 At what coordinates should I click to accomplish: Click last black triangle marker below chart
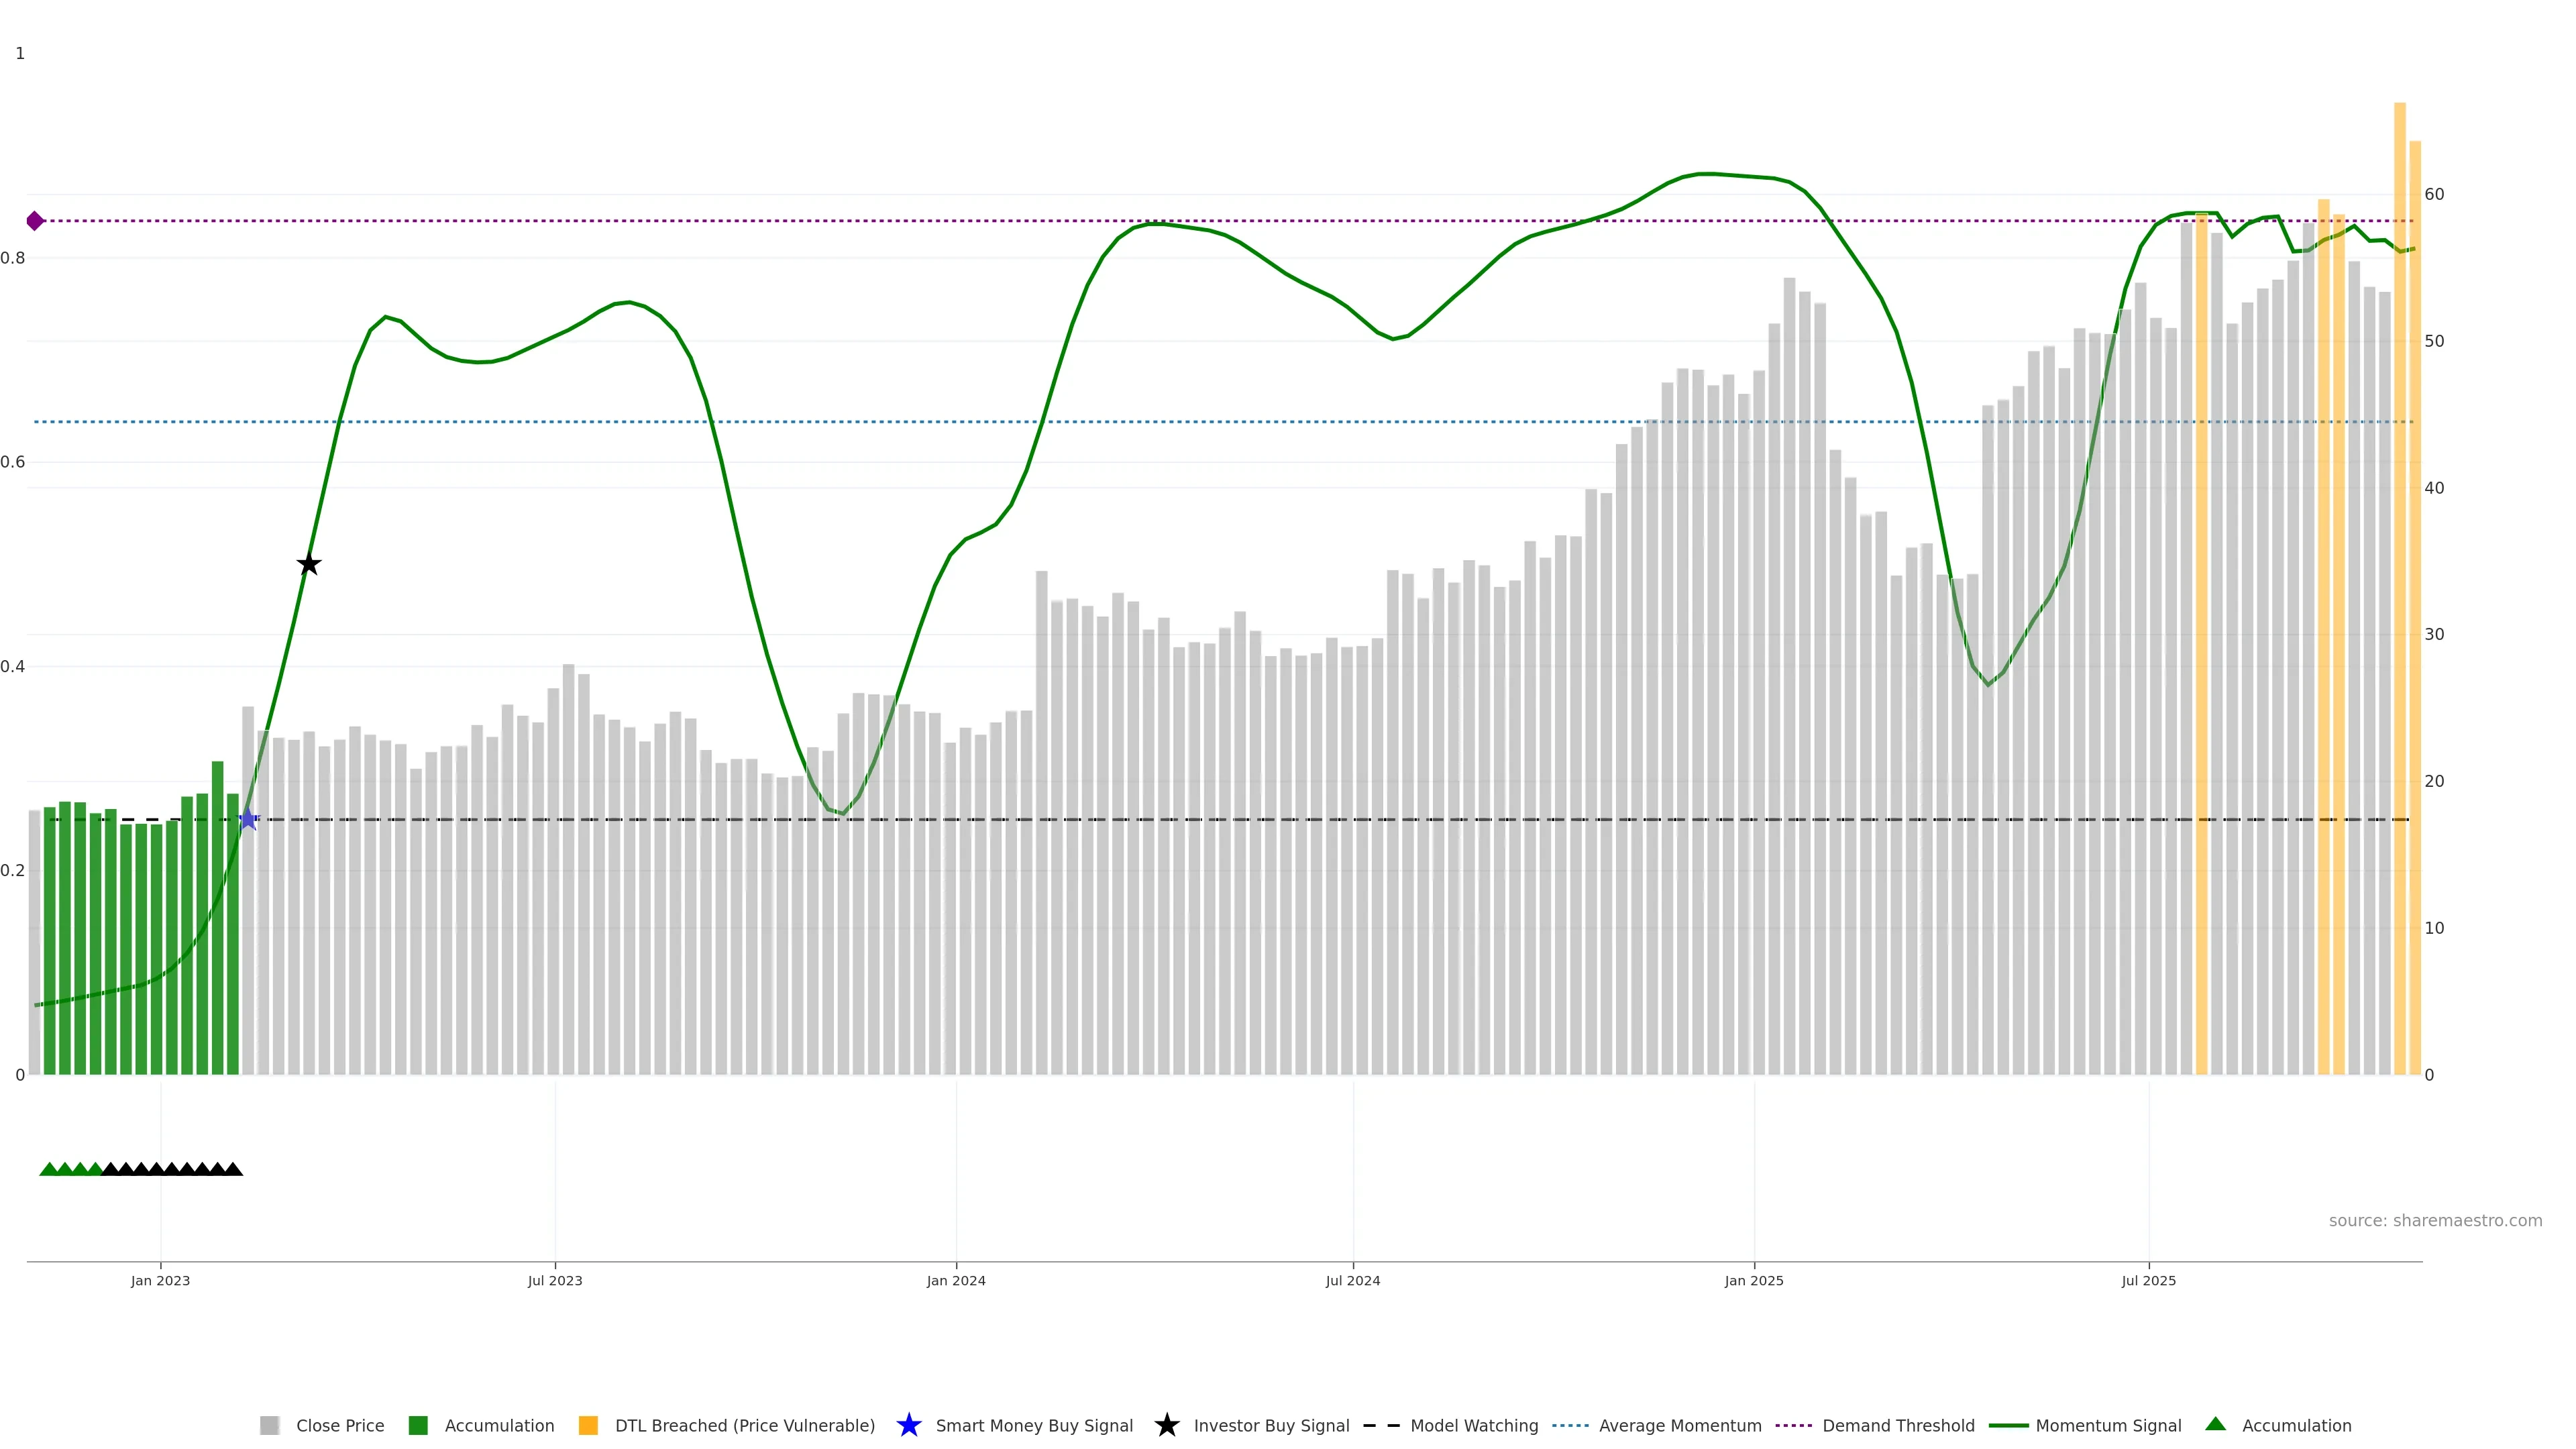click(x=233, y=1169)
